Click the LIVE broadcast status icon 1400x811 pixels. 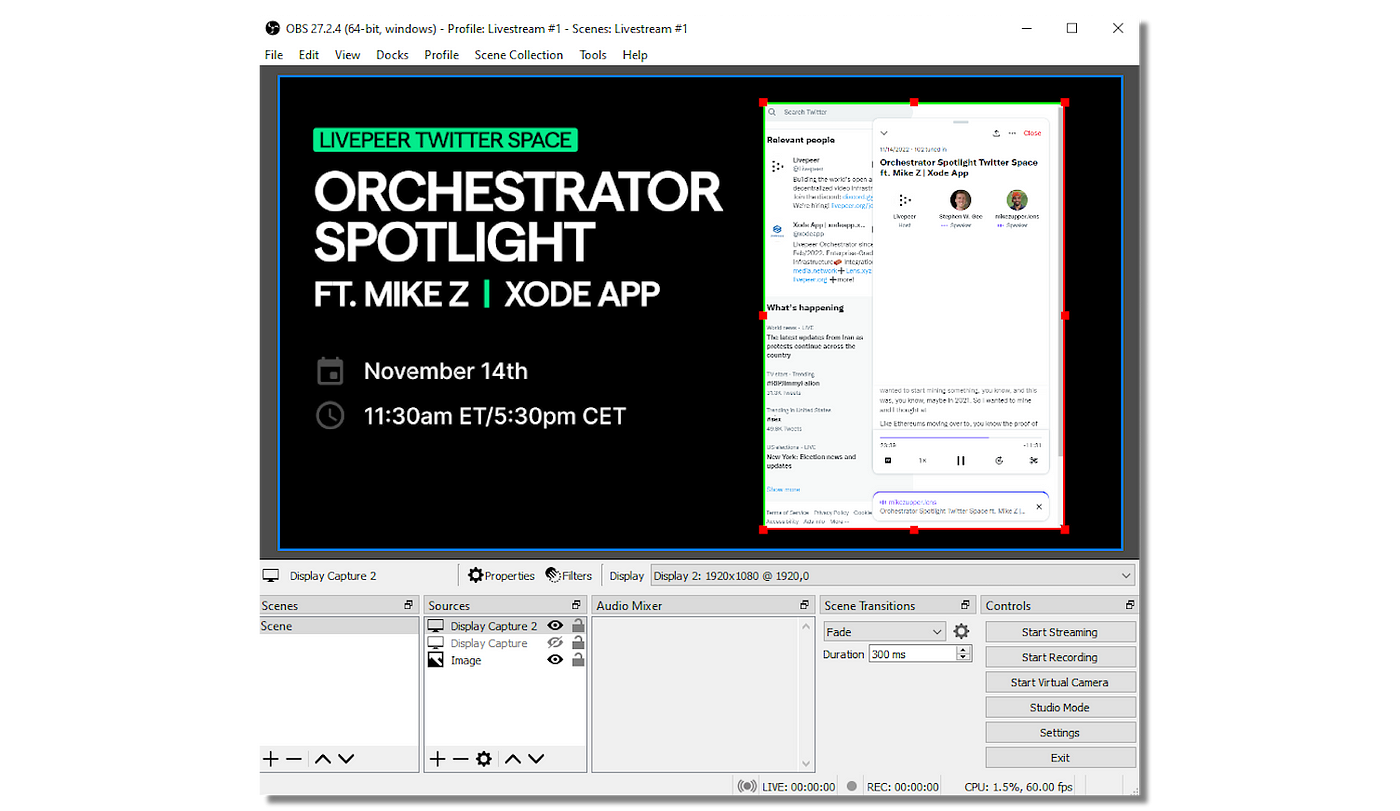pos(747,787)
